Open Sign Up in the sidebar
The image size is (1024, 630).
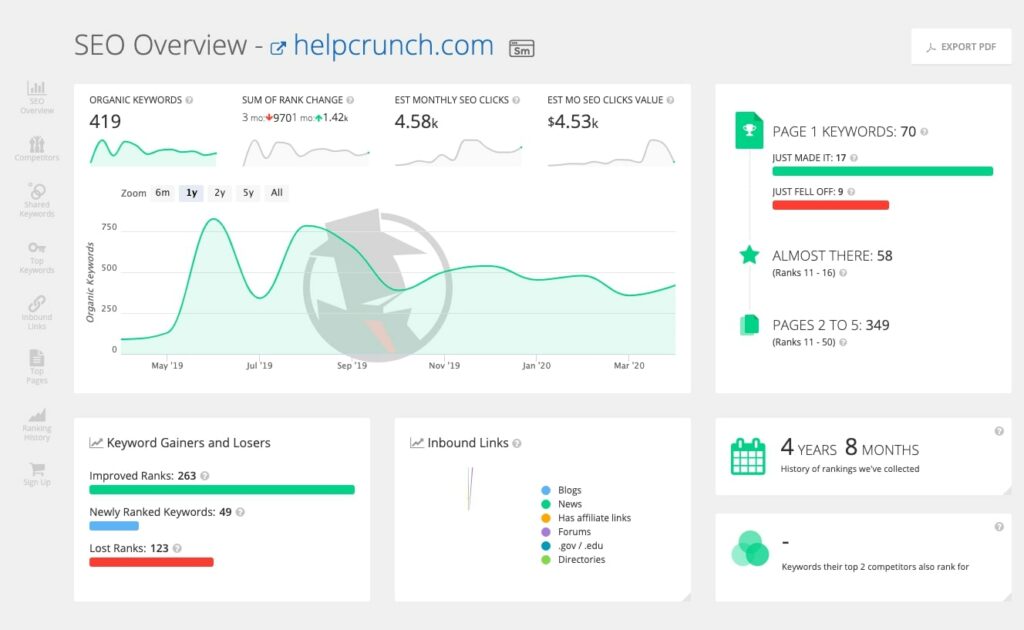point(37,474)
